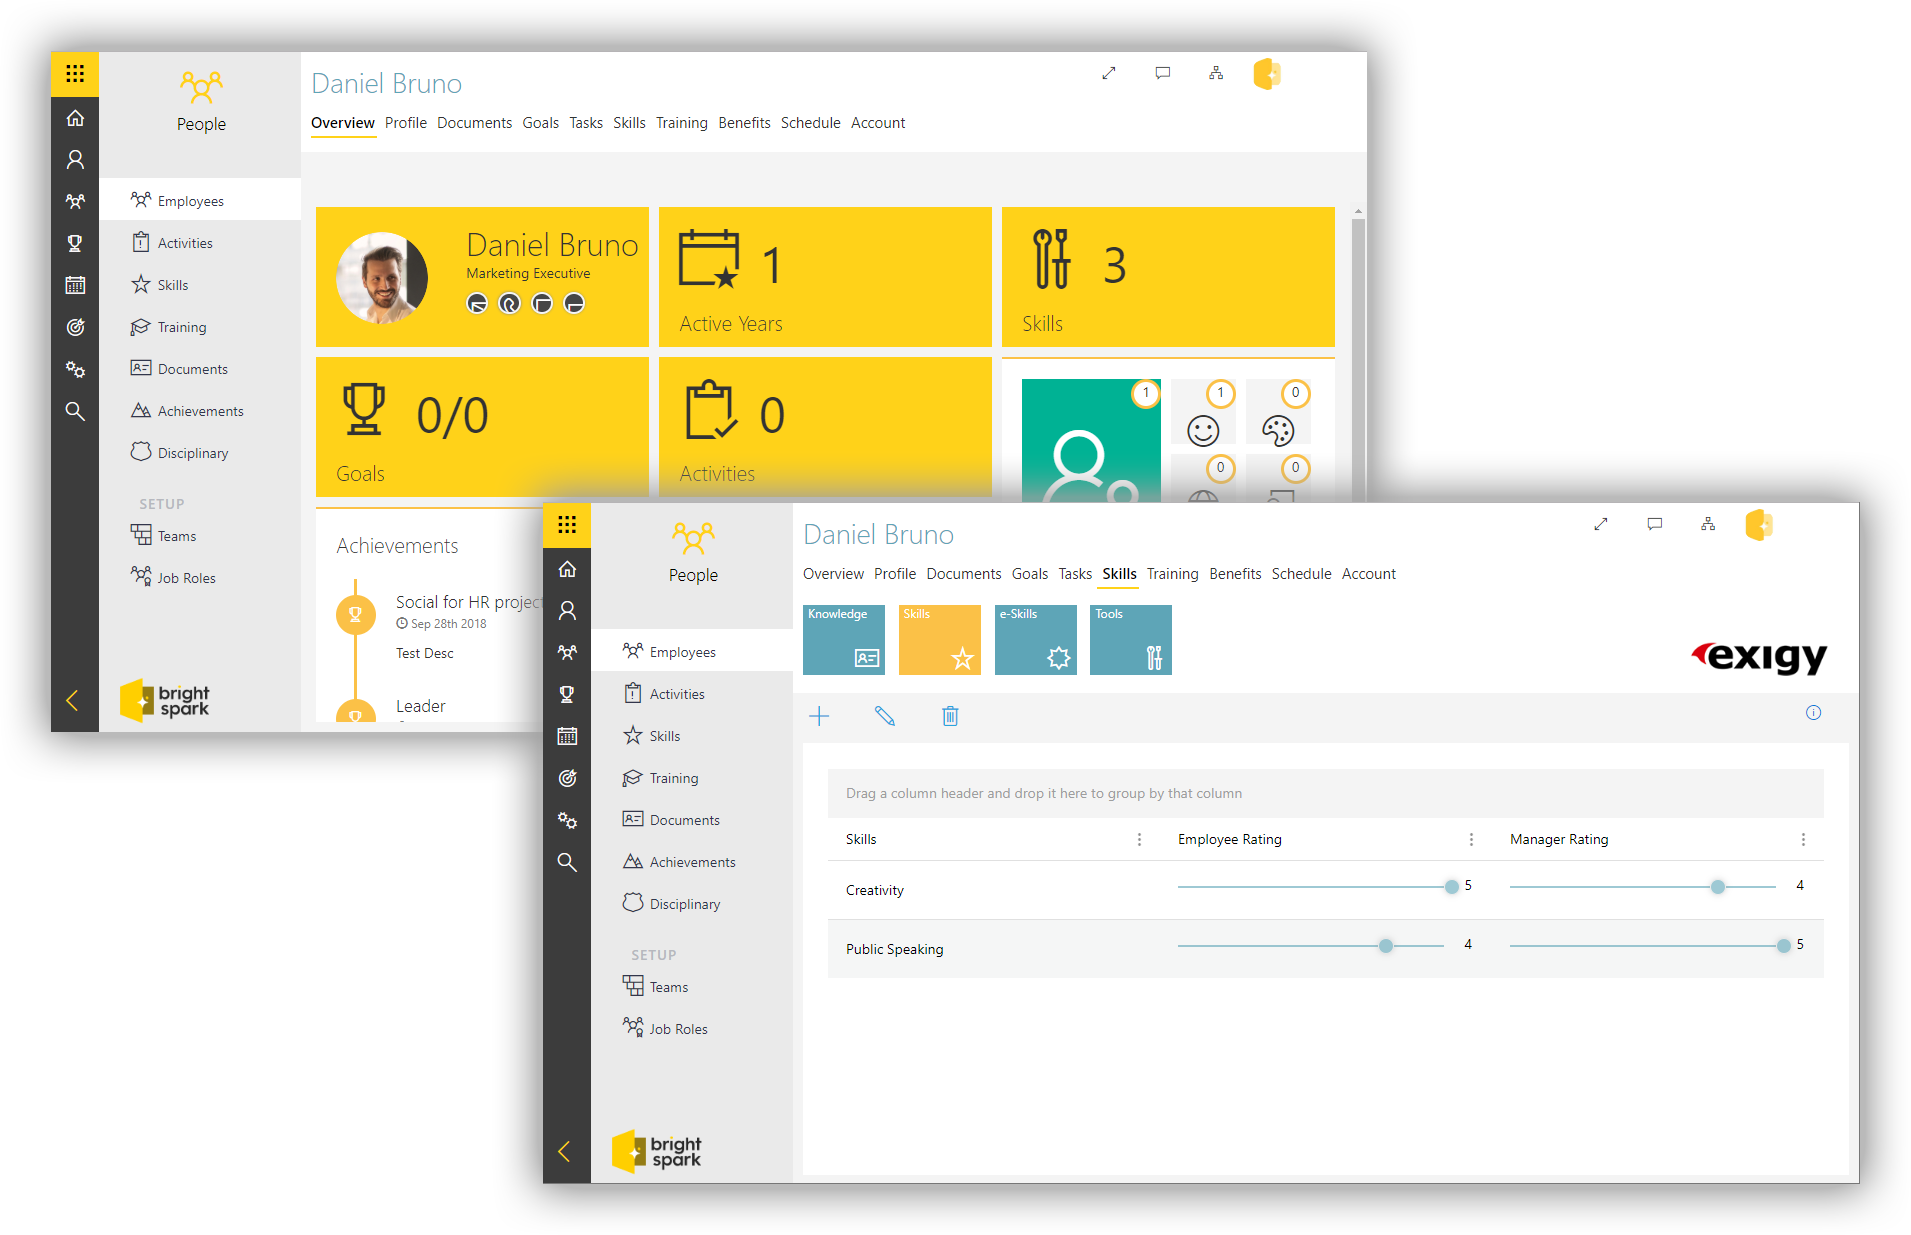
Task: Click the Goals 0/0 tile
Action: tap(482, 427)
